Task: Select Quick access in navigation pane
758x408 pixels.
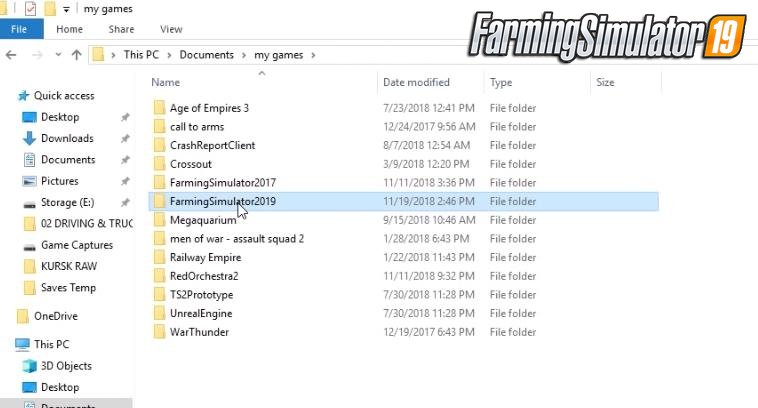Action: 64,96
